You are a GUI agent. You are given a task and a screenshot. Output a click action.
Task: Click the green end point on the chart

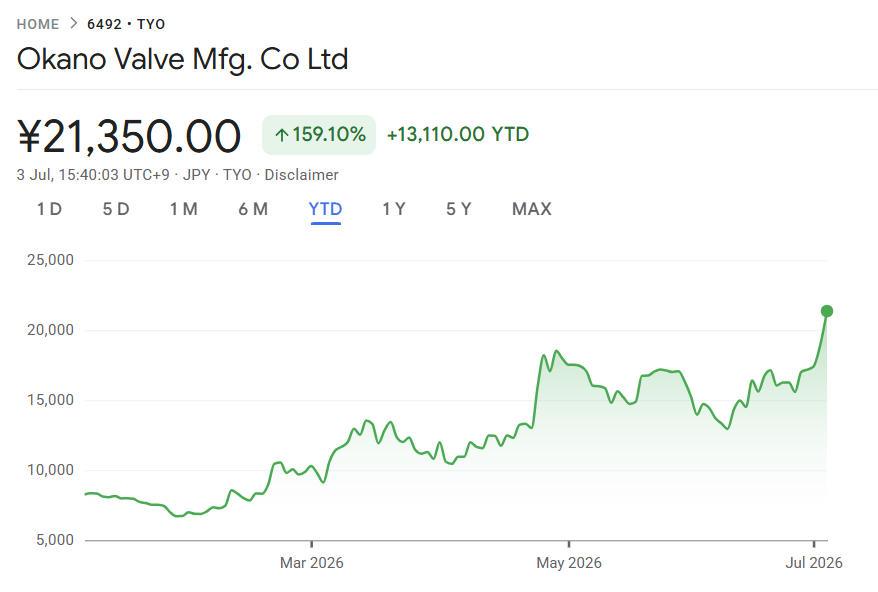[827, 311]
